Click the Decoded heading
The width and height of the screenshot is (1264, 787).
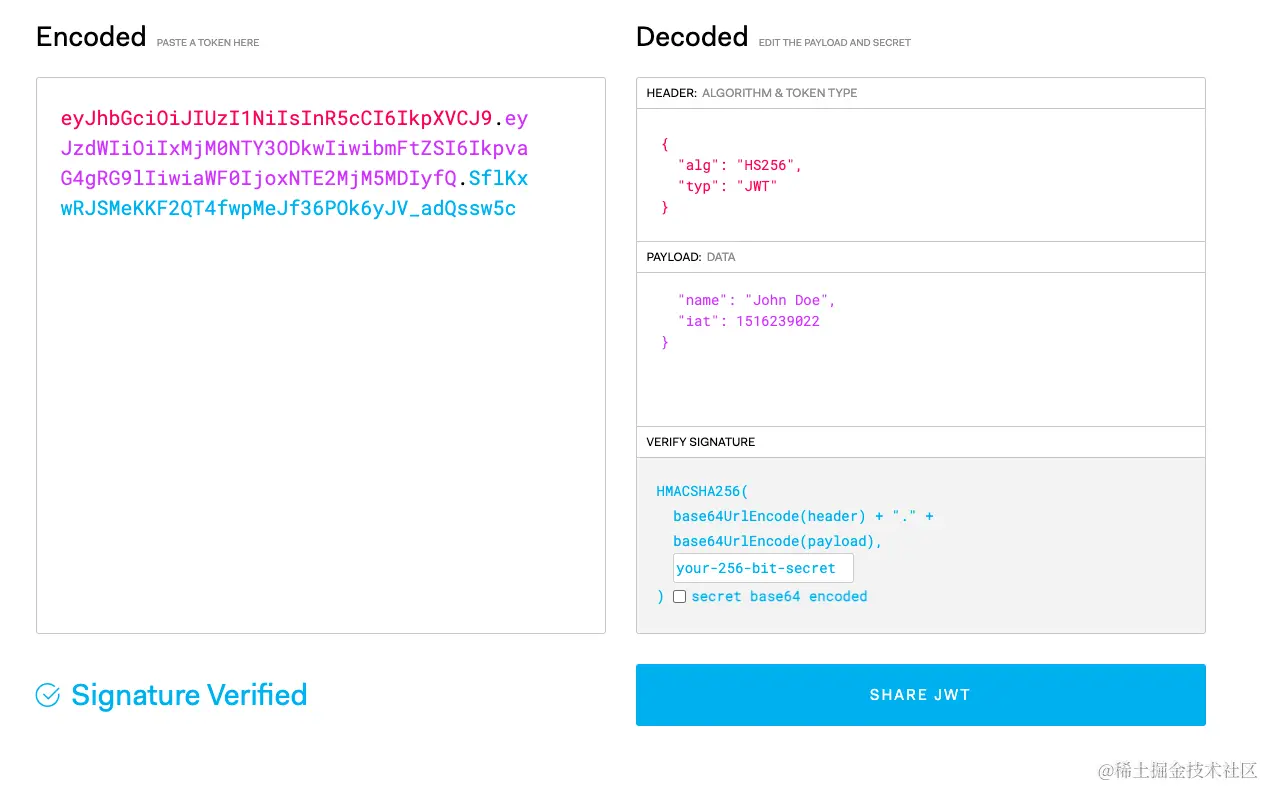692,37
